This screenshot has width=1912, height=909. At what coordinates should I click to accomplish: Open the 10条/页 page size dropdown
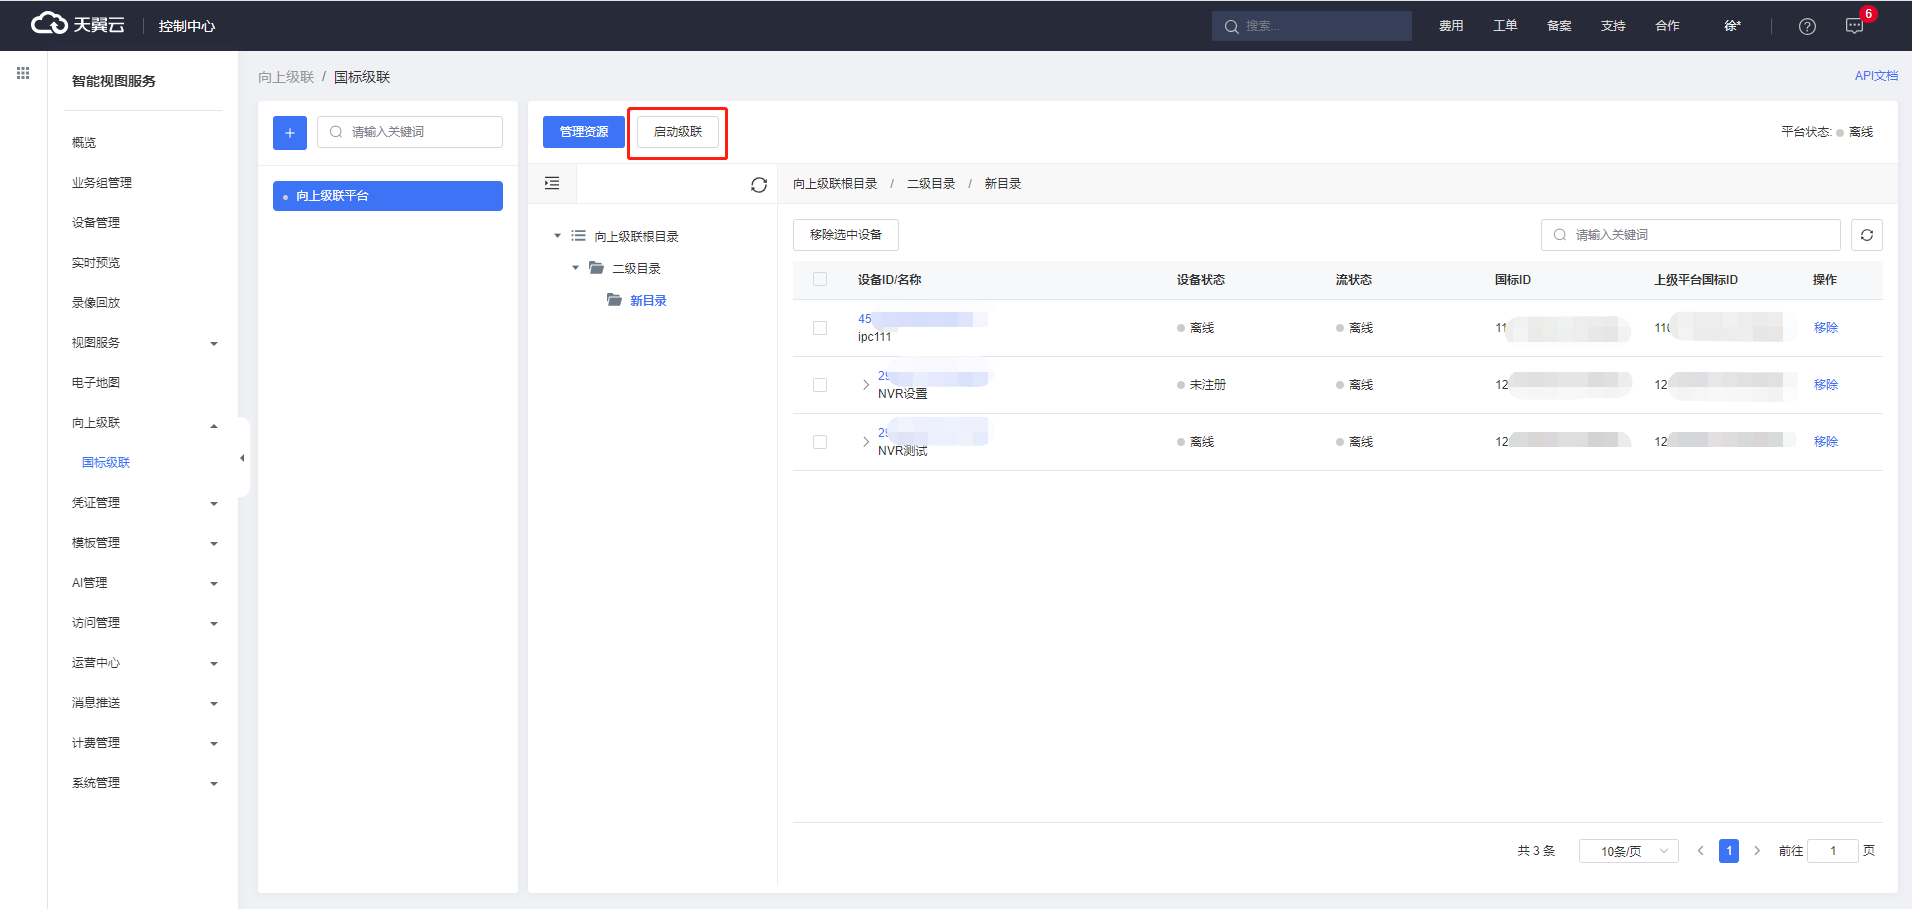[x=1628, y=851]
